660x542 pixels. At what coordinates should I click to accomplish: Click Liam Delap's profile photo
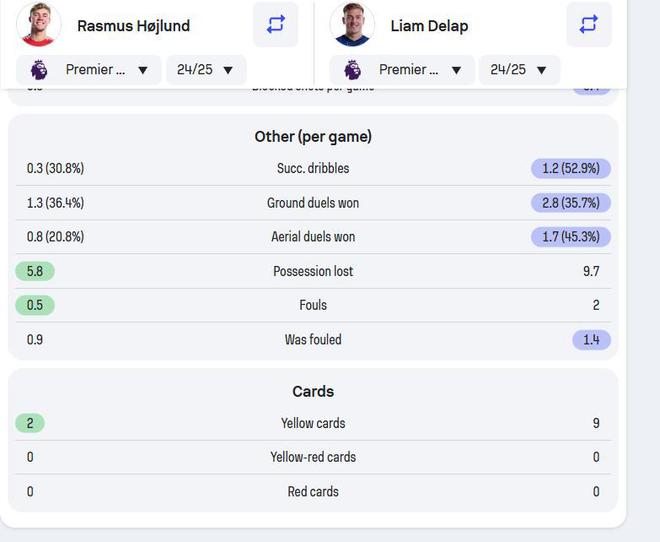(352, 25)
